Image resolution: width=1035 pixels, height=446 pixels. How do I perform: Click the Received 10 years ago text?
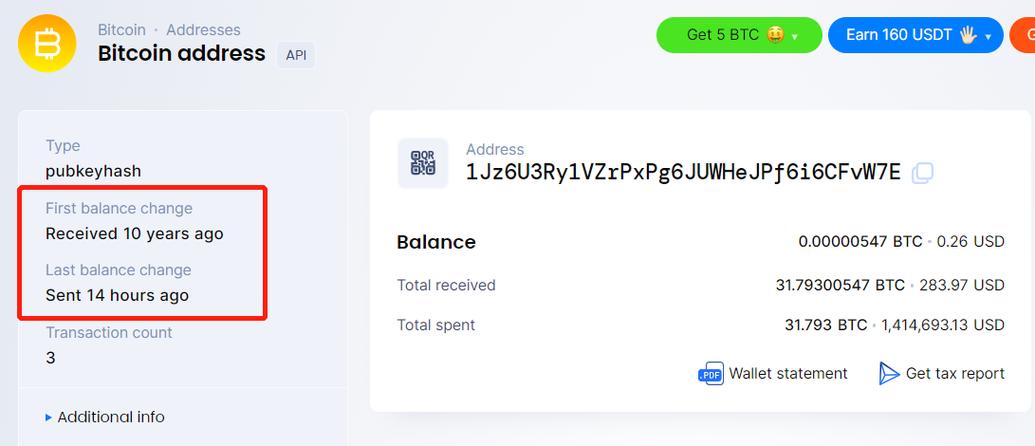click(134, 234)
